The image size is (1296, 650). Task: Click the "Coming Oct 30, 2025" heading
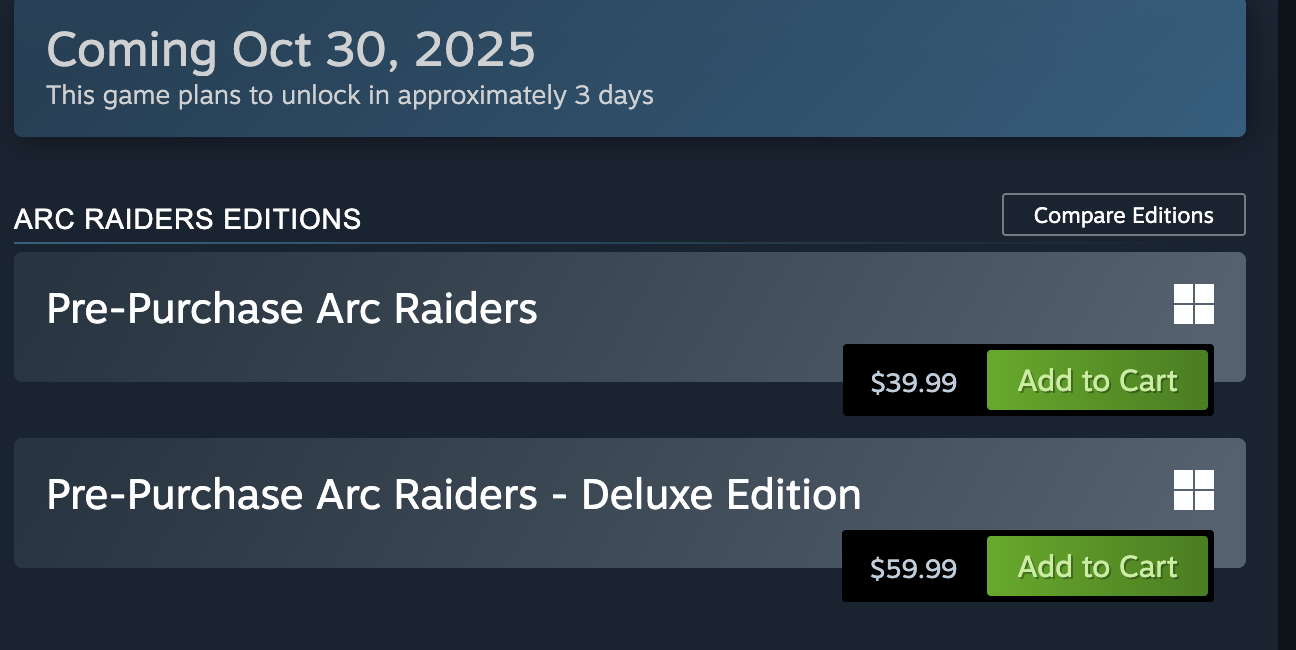click(x=291, y=50)
